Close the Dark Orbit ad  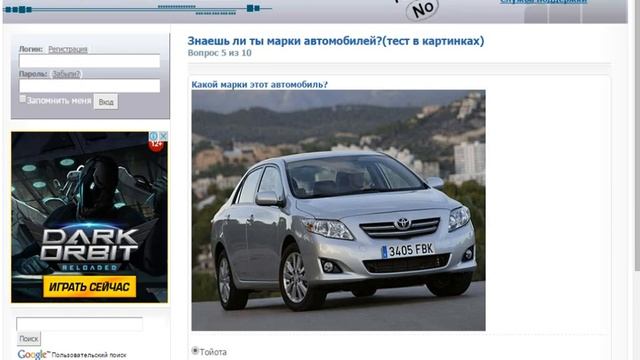click(163, 136)
